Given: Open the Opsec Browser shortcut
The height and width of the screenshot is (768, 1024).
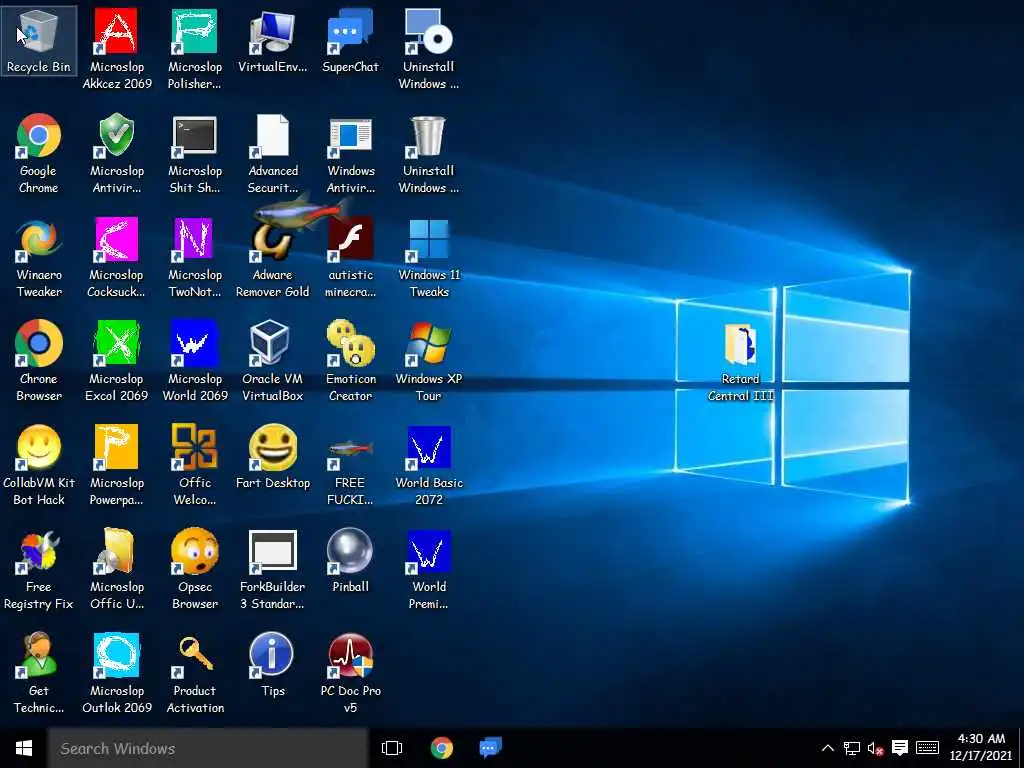Looking at the screenshot, I should pos(195,569).
